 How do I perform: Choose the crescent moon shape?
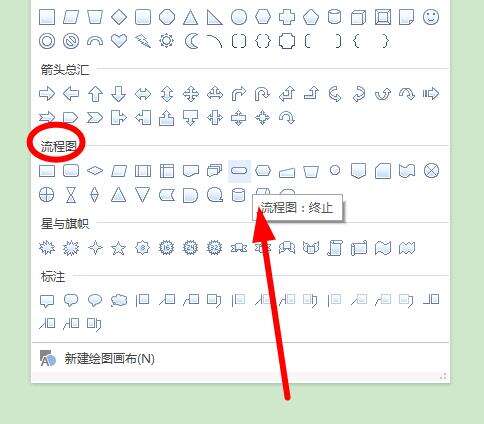(x=191, y=41)
